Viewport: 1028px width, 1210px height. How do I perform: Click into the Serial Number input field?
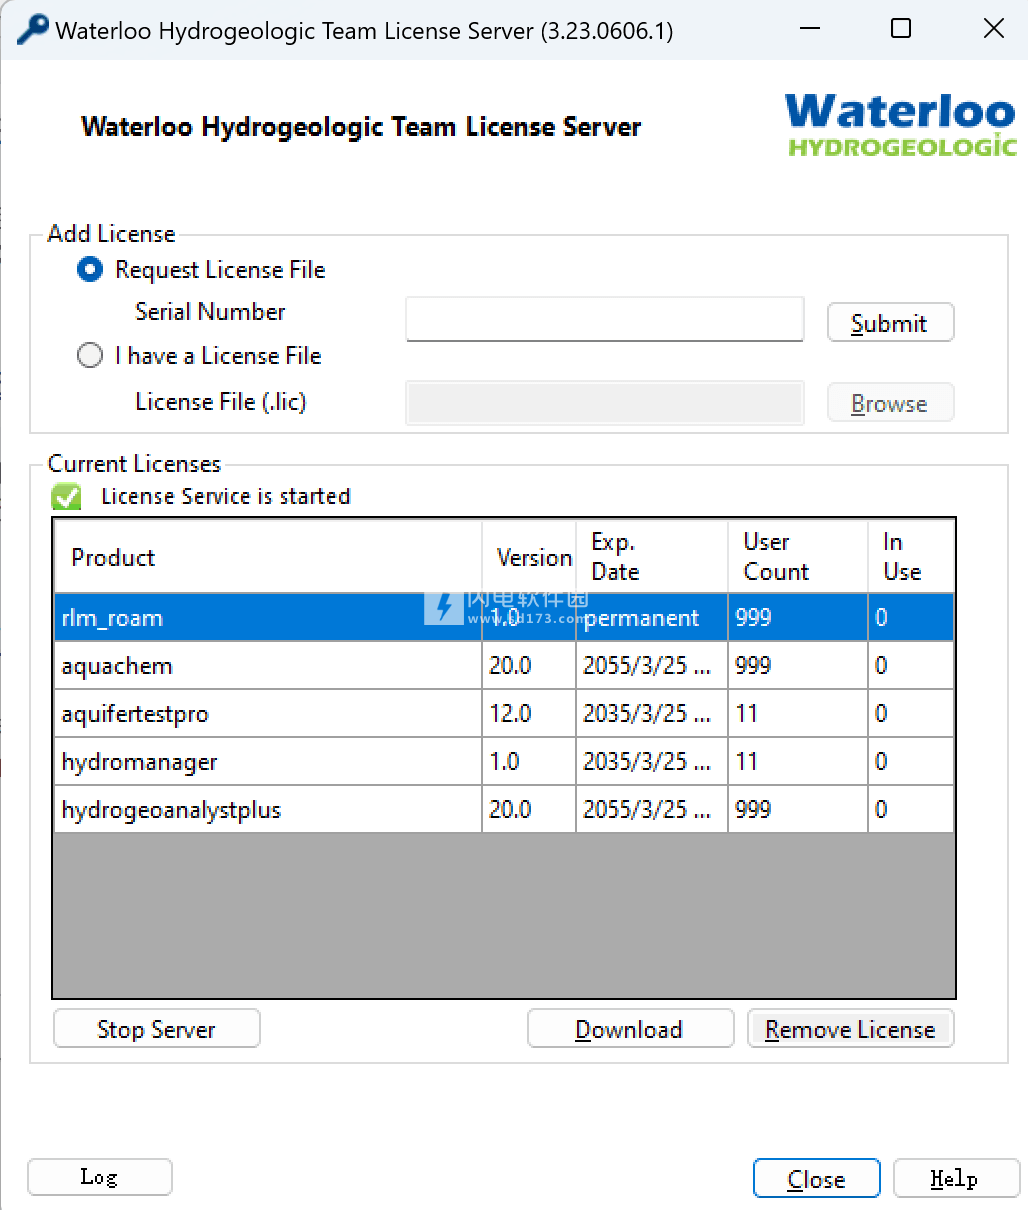click(x=604, y=319)
